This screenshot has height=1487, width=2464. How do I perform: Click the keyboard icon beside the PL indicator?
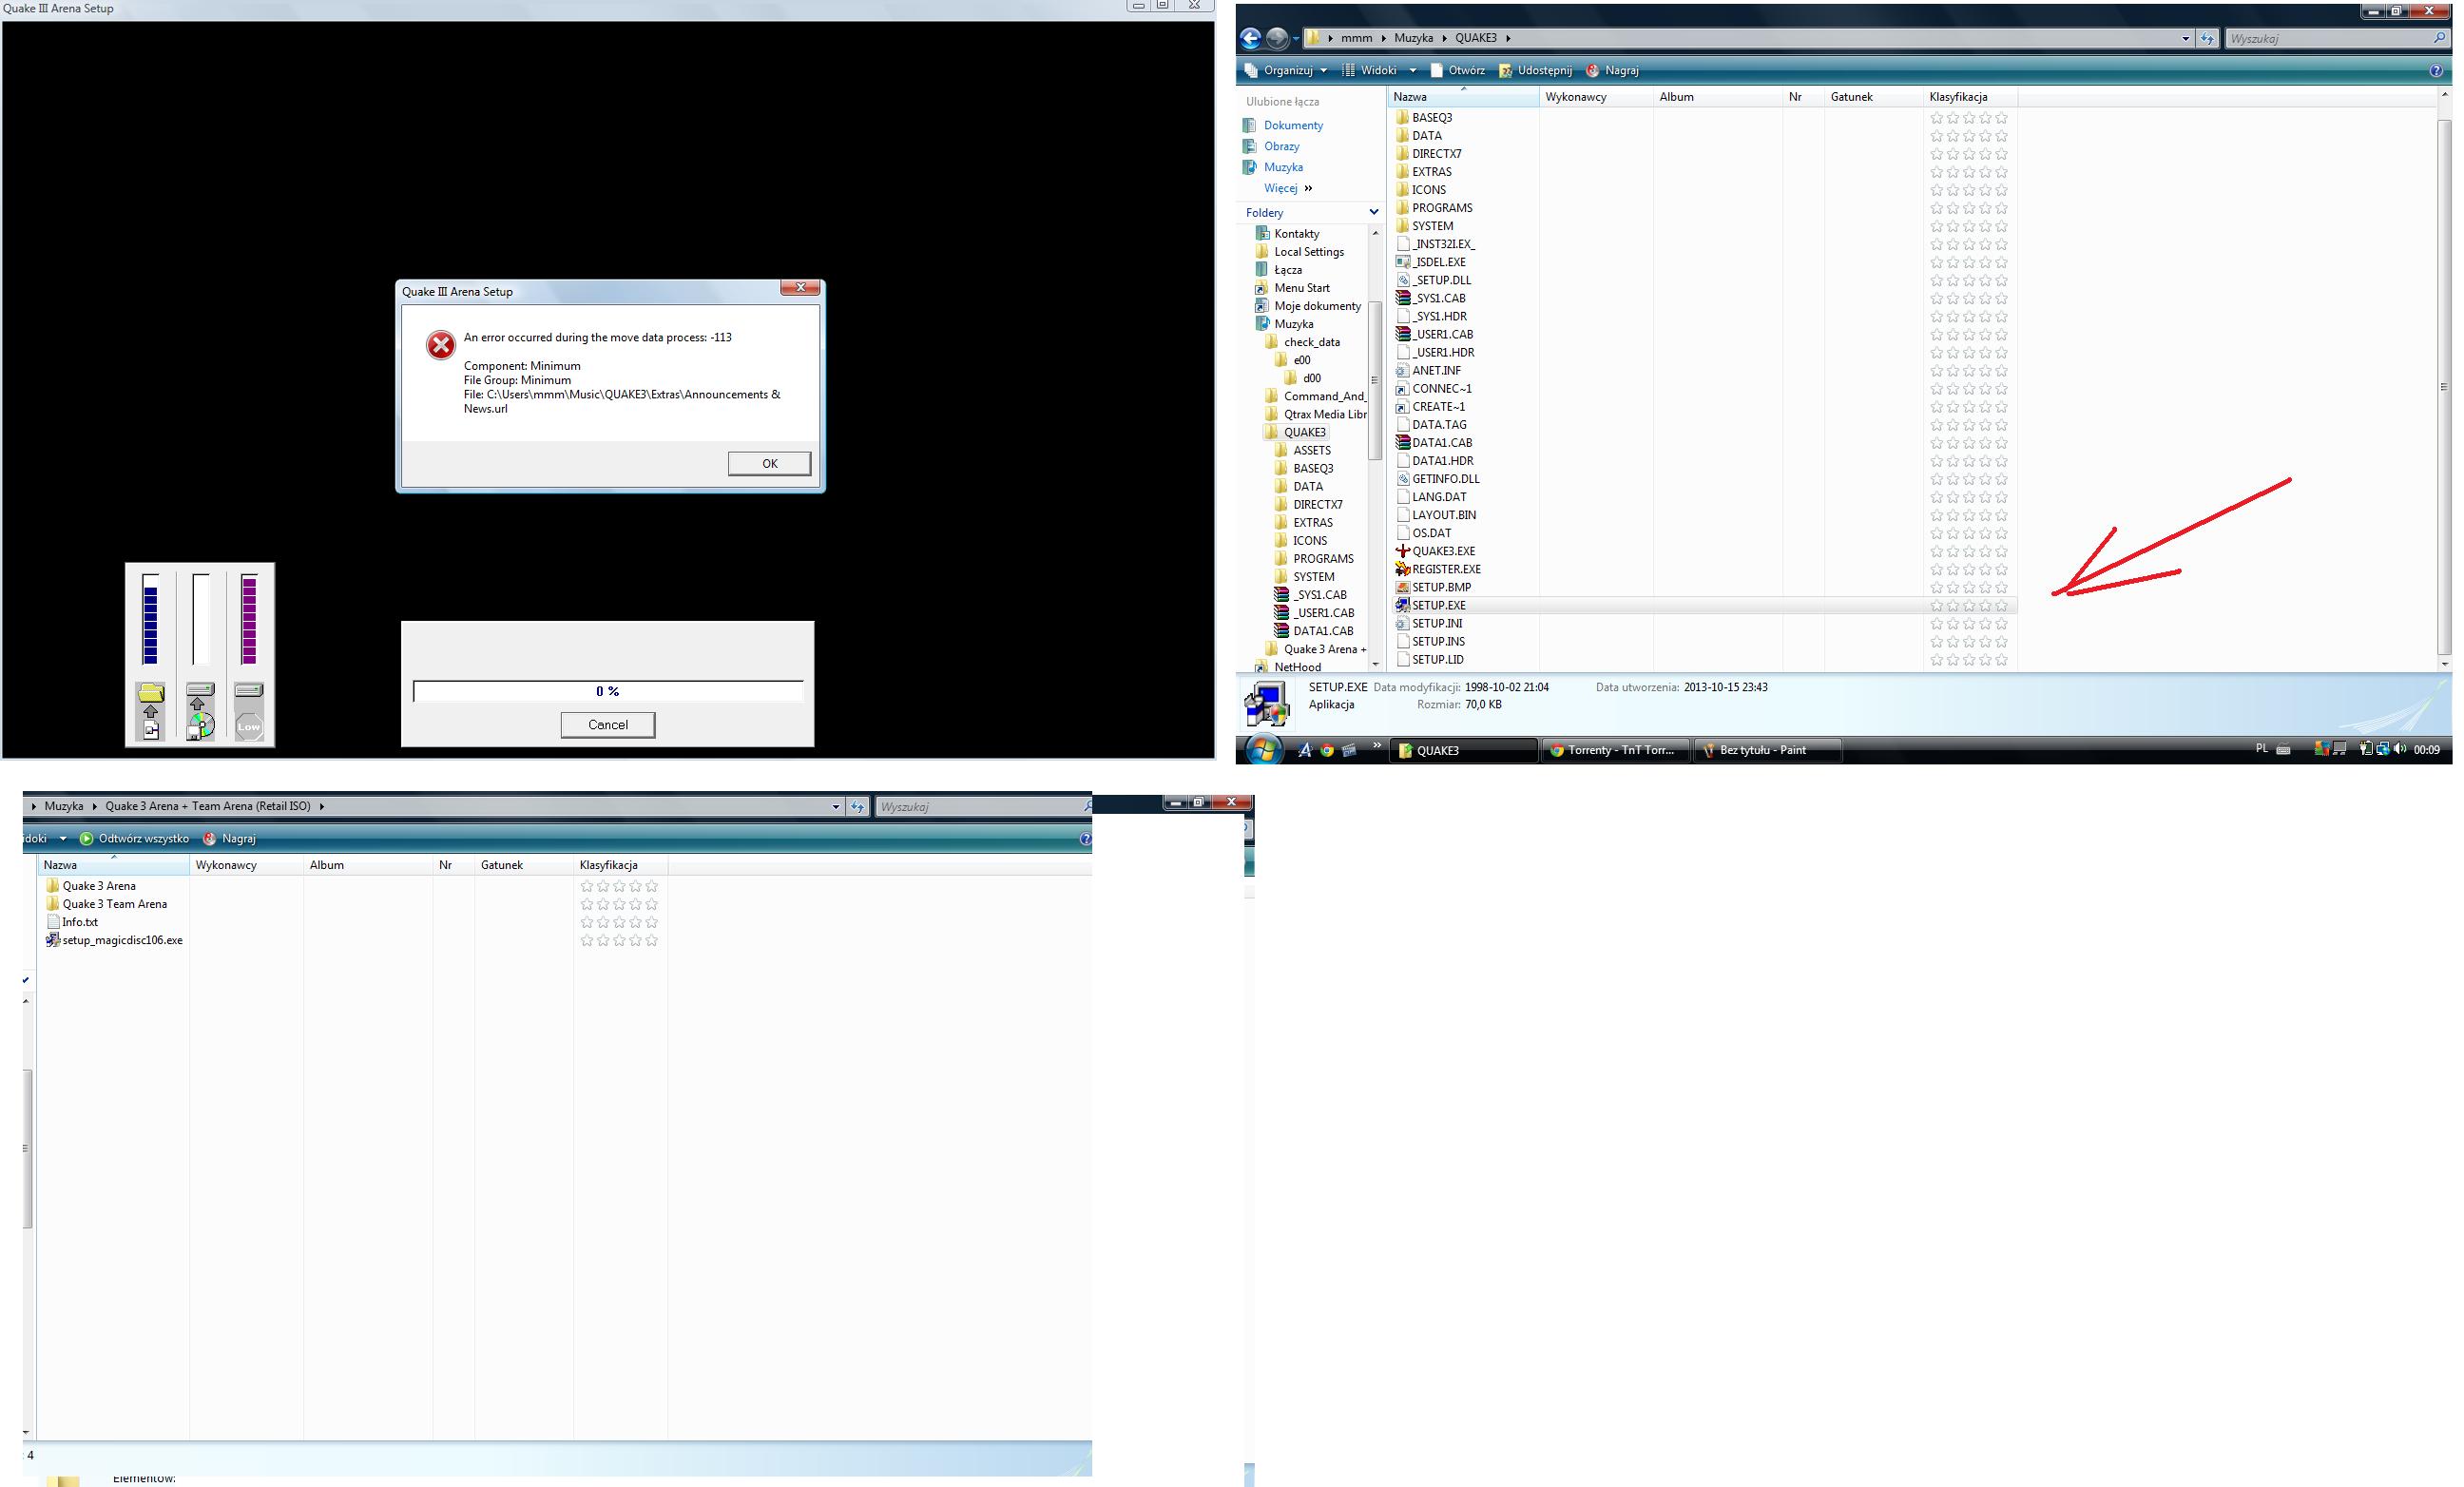(2284, 749)
